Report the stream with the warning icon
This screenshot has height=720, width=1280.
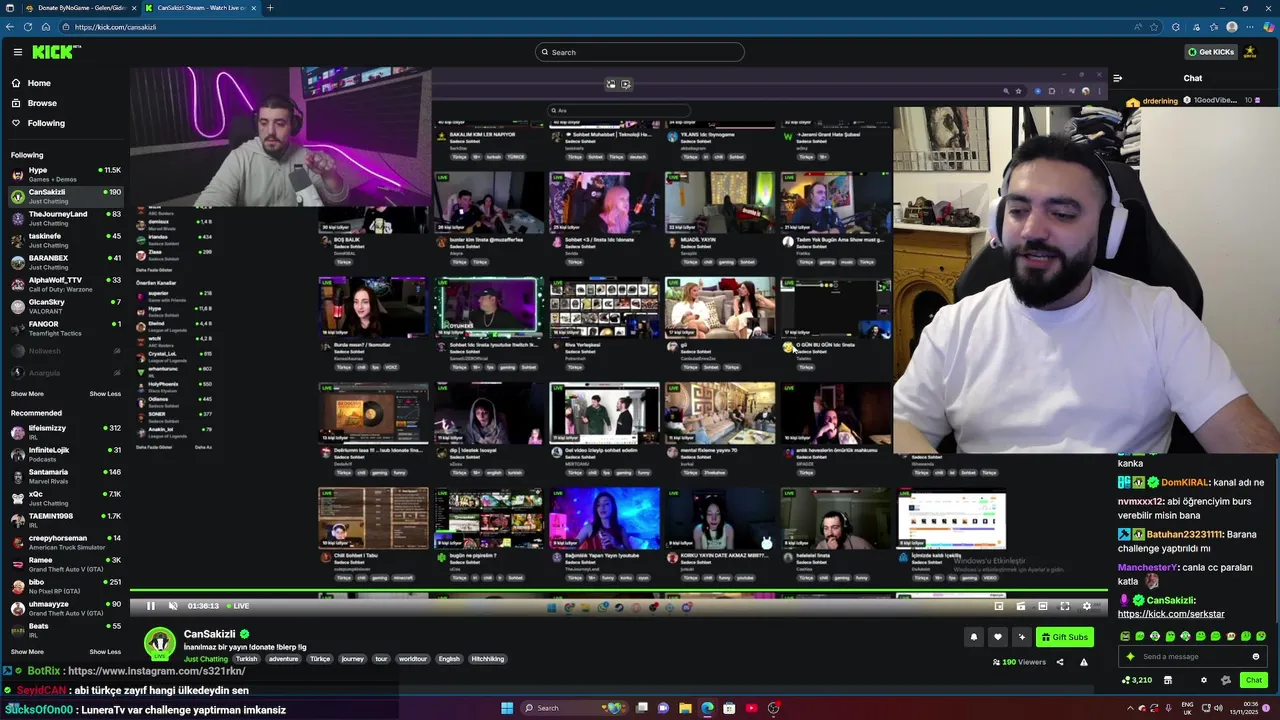(x=1084, y=662)
